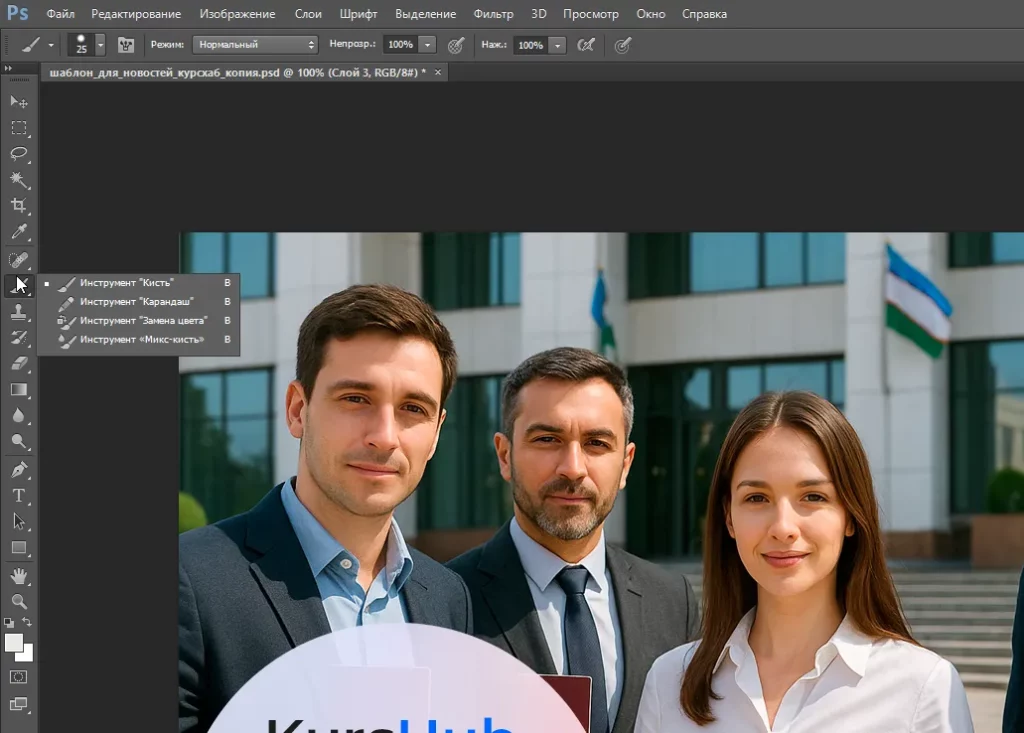
Task: Select the Eyedropper tool
Action: click(x=18, y=232)
